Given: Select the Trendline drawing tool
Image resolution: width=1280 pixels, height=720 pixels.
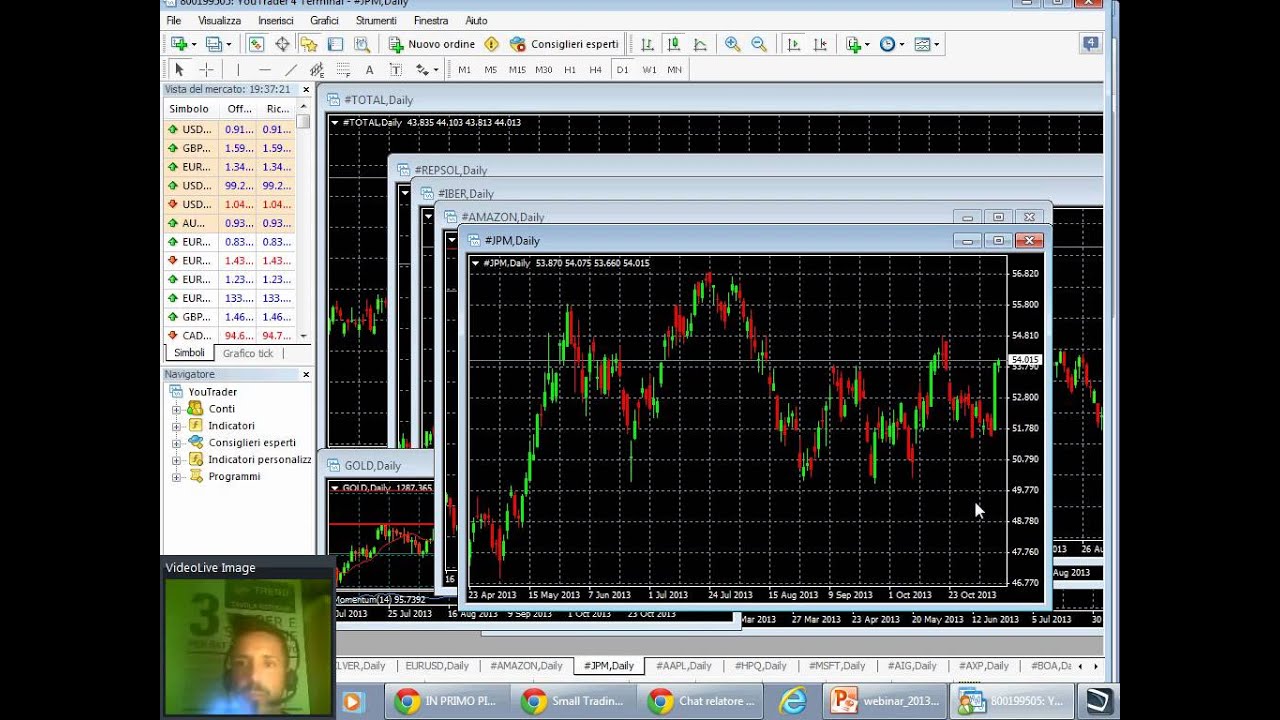Looking at the screenshot, I should [x=291, y=70].
